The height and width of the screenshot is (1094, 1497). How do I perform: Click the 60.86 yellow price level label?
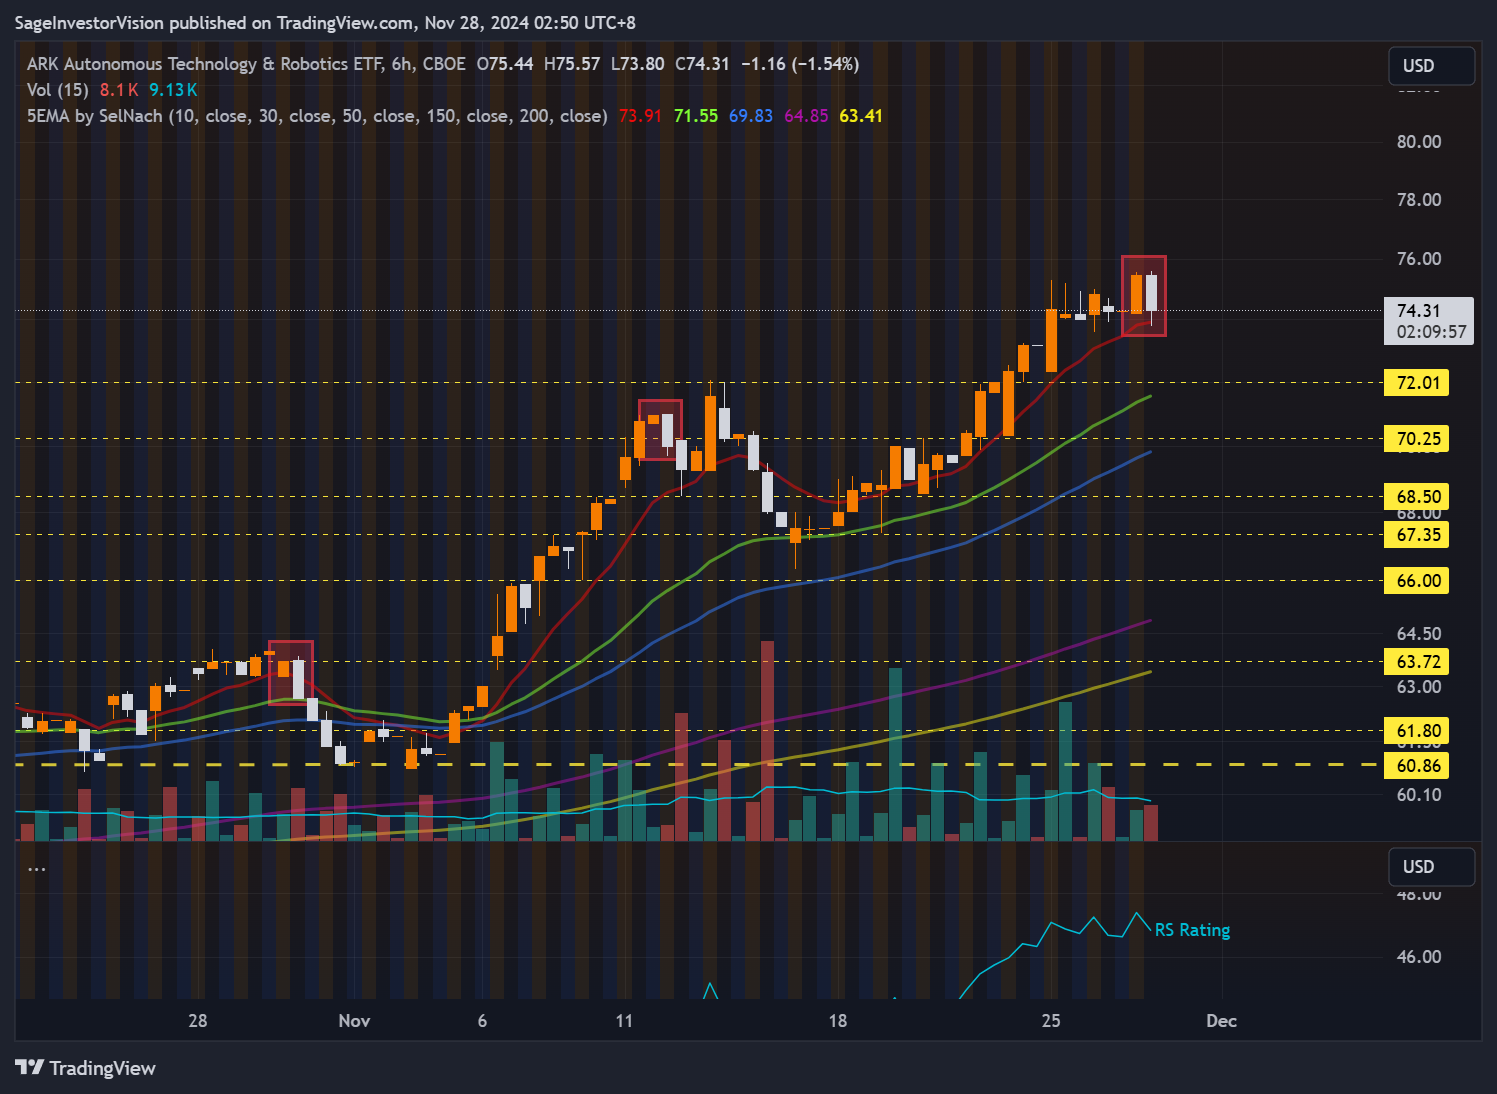pos(1417,766)
